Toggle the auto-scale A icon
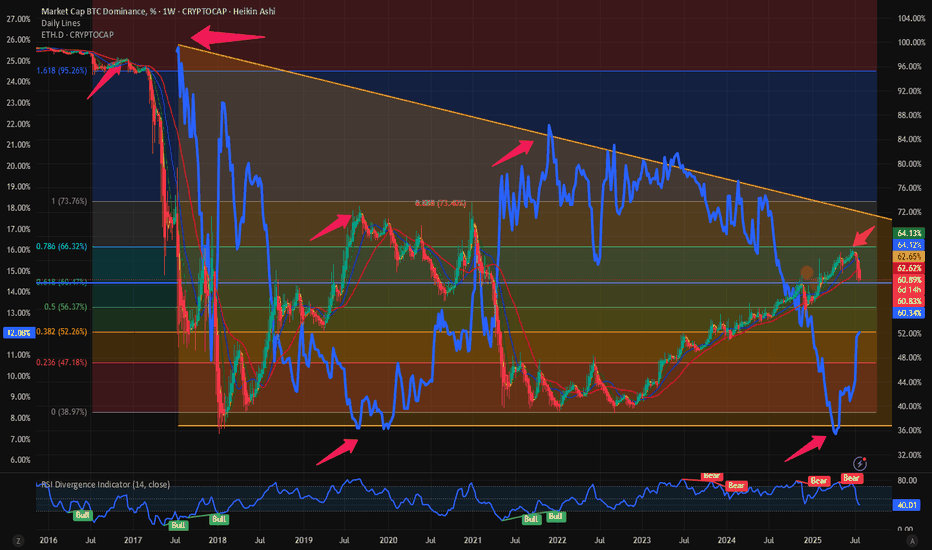Screen dimensions: 932x550 [x=912, y=540]
